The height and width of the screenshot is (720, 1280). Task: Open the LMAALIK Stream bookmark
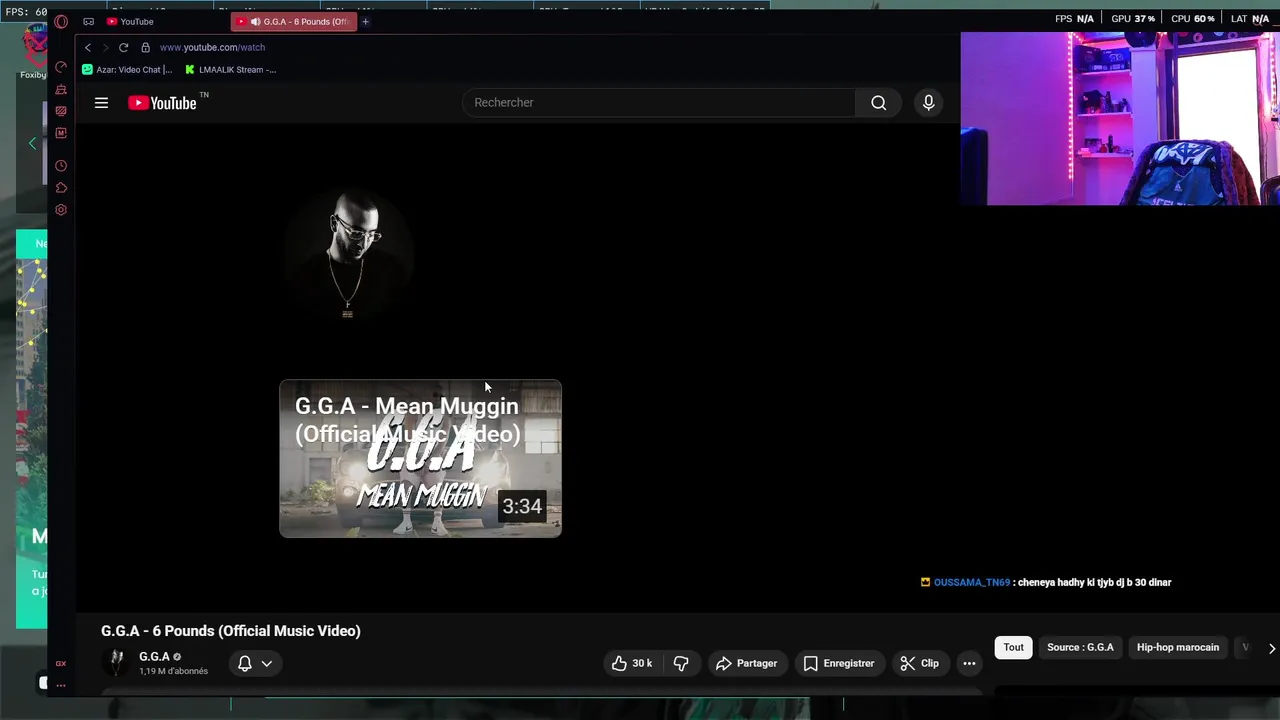[x=230, y=70]
